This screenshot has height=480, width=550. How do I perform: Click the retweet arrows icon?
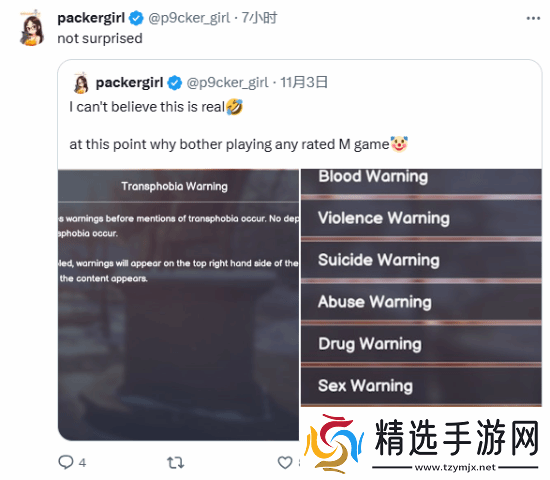pyautogui.click(x=175, y=462)
